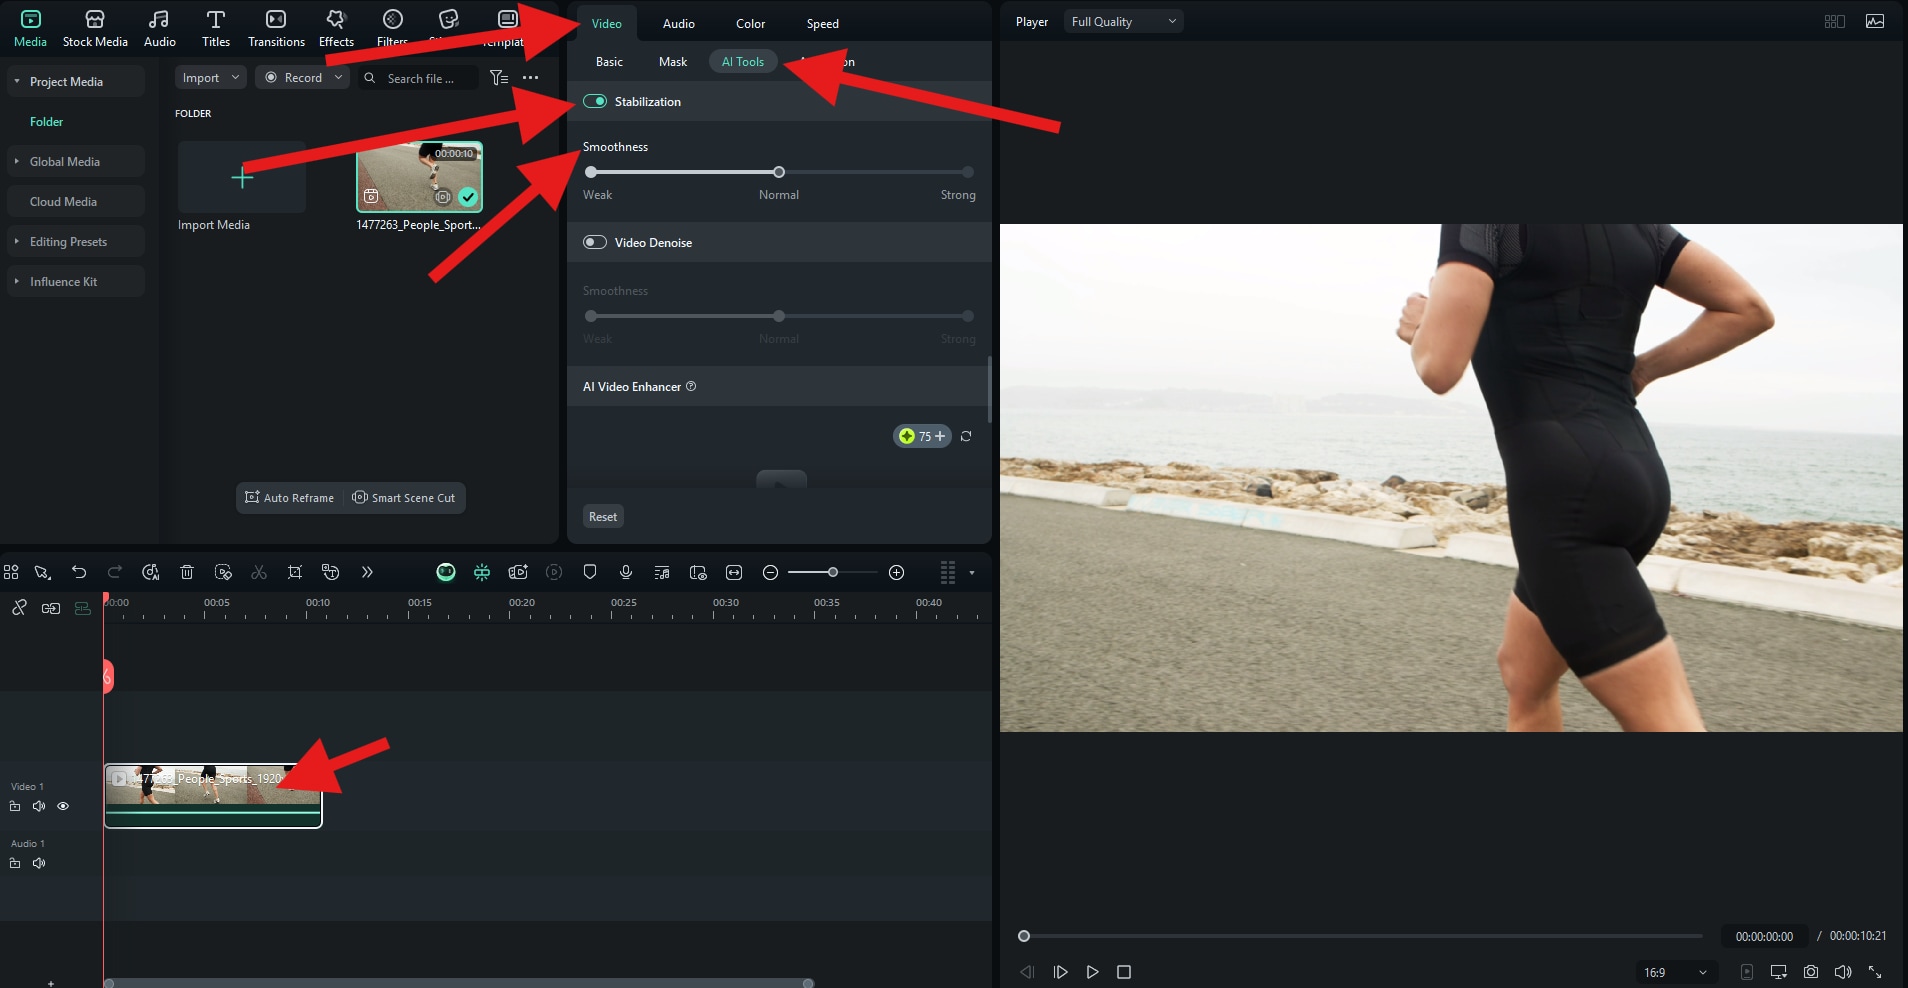Screen dimensions: 1908x988
Task: Expand the Global Media tree item
Action: pyautogui.click(x=17, y=161)
